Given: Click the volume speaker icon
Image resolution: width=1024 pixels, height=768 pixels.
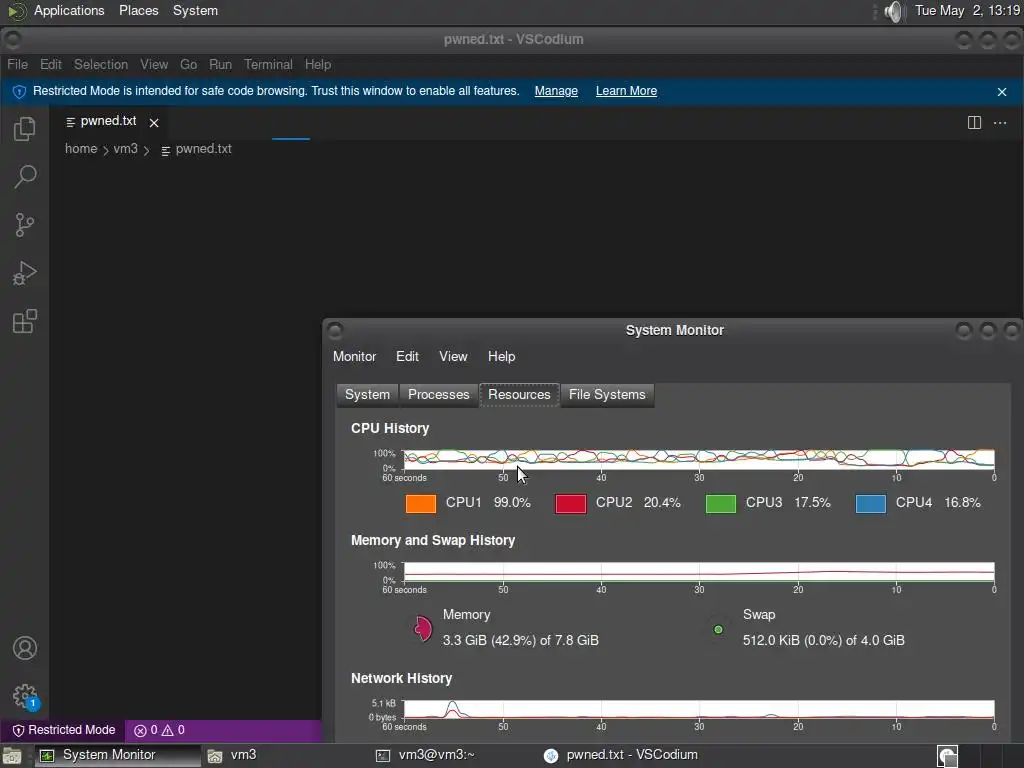Looking at the screenshot, I should click(893, 11).
